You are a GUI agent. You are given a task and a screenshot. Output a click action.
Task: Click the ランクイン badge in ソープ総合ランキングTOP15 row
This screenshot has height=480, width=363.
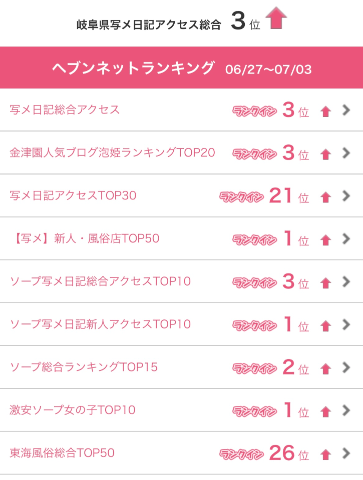[255, 368]
